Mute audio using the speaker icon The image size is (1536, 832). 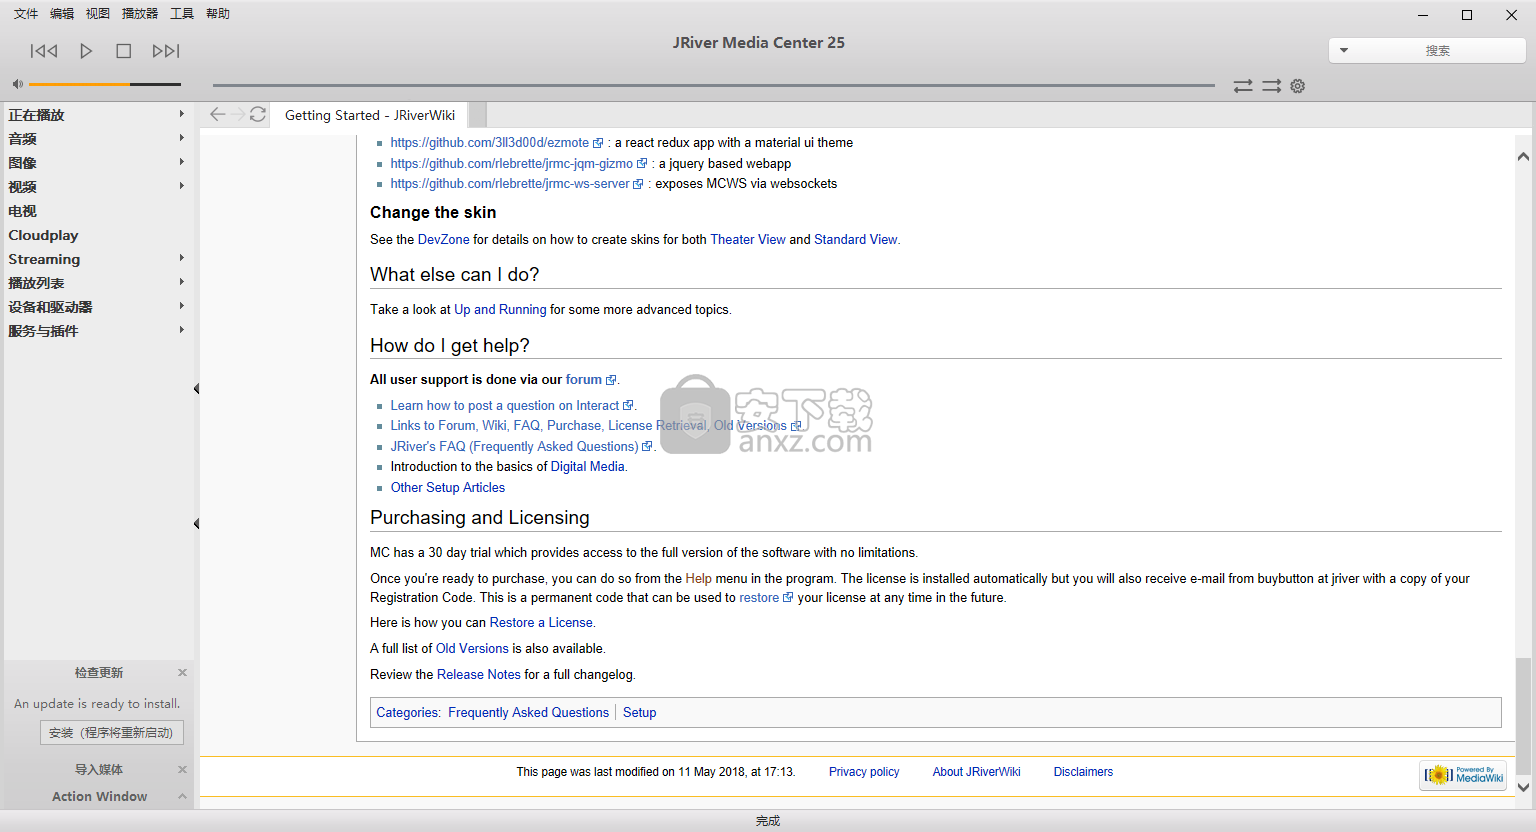click(x=17, y=84)
